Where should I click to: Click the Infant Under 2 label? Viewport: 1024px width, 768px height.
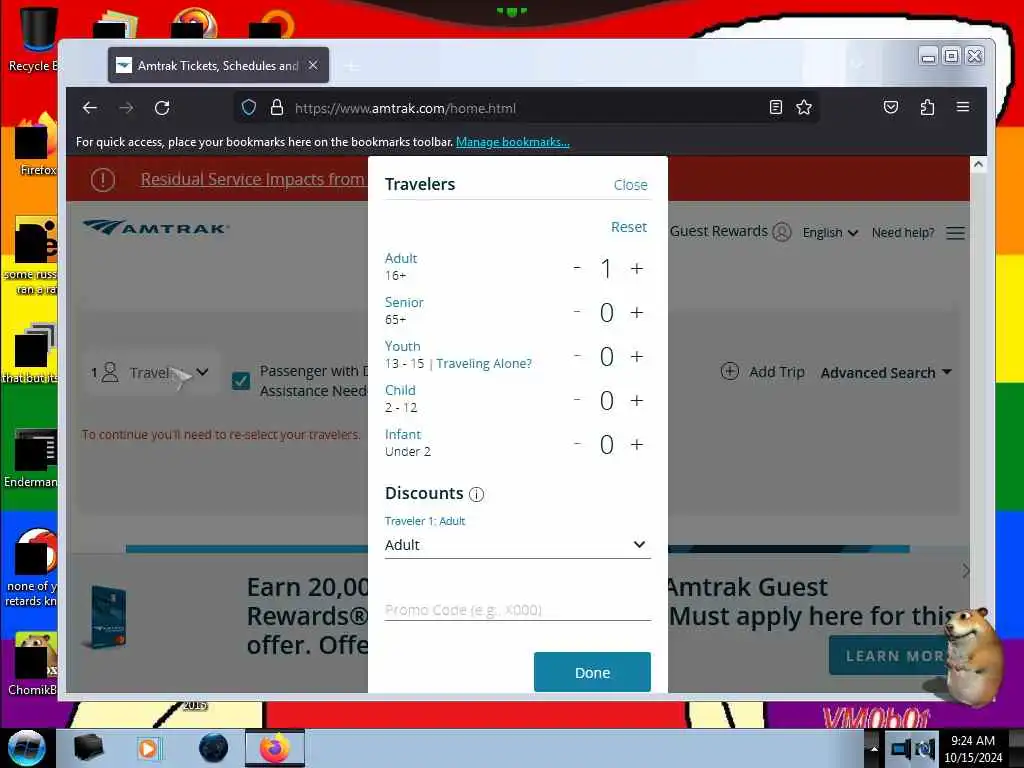pos(408,442)
